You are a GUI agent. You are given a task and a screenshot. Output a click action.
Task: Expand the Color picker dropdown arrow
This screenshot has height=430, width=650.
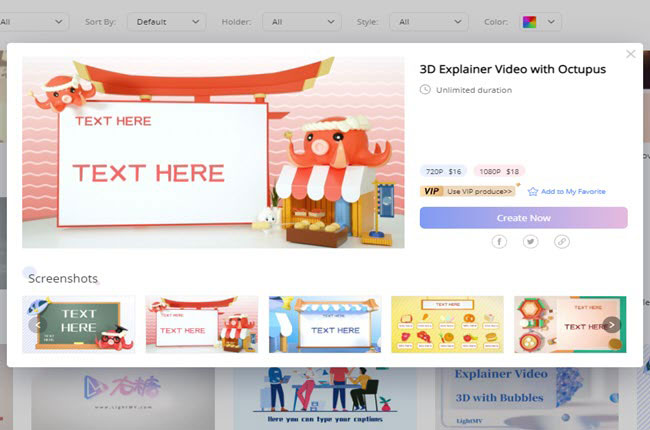coord(551,22)
